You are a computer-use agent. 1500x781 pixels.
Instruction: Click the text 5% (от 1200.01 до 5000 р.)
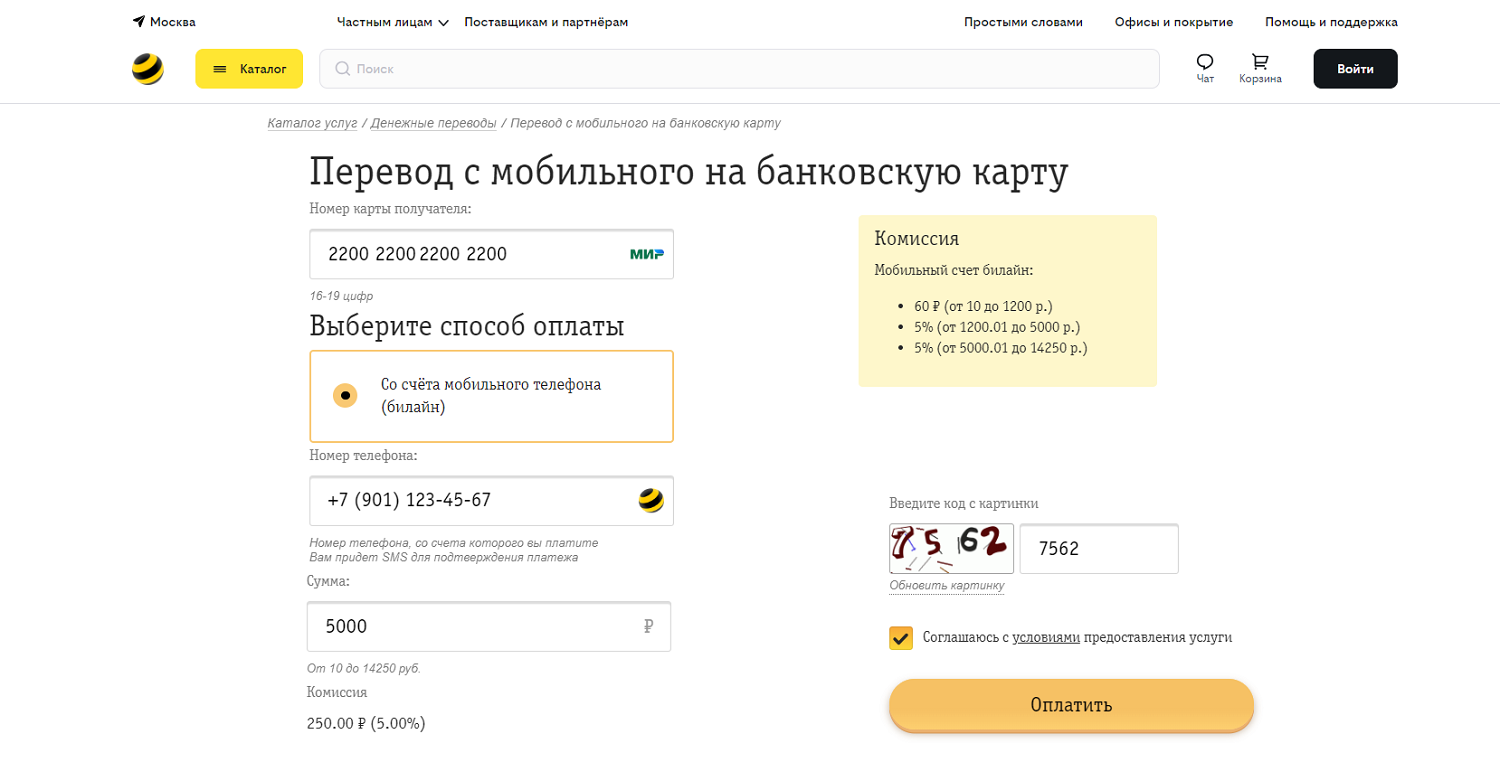click(x=997, y=327)
